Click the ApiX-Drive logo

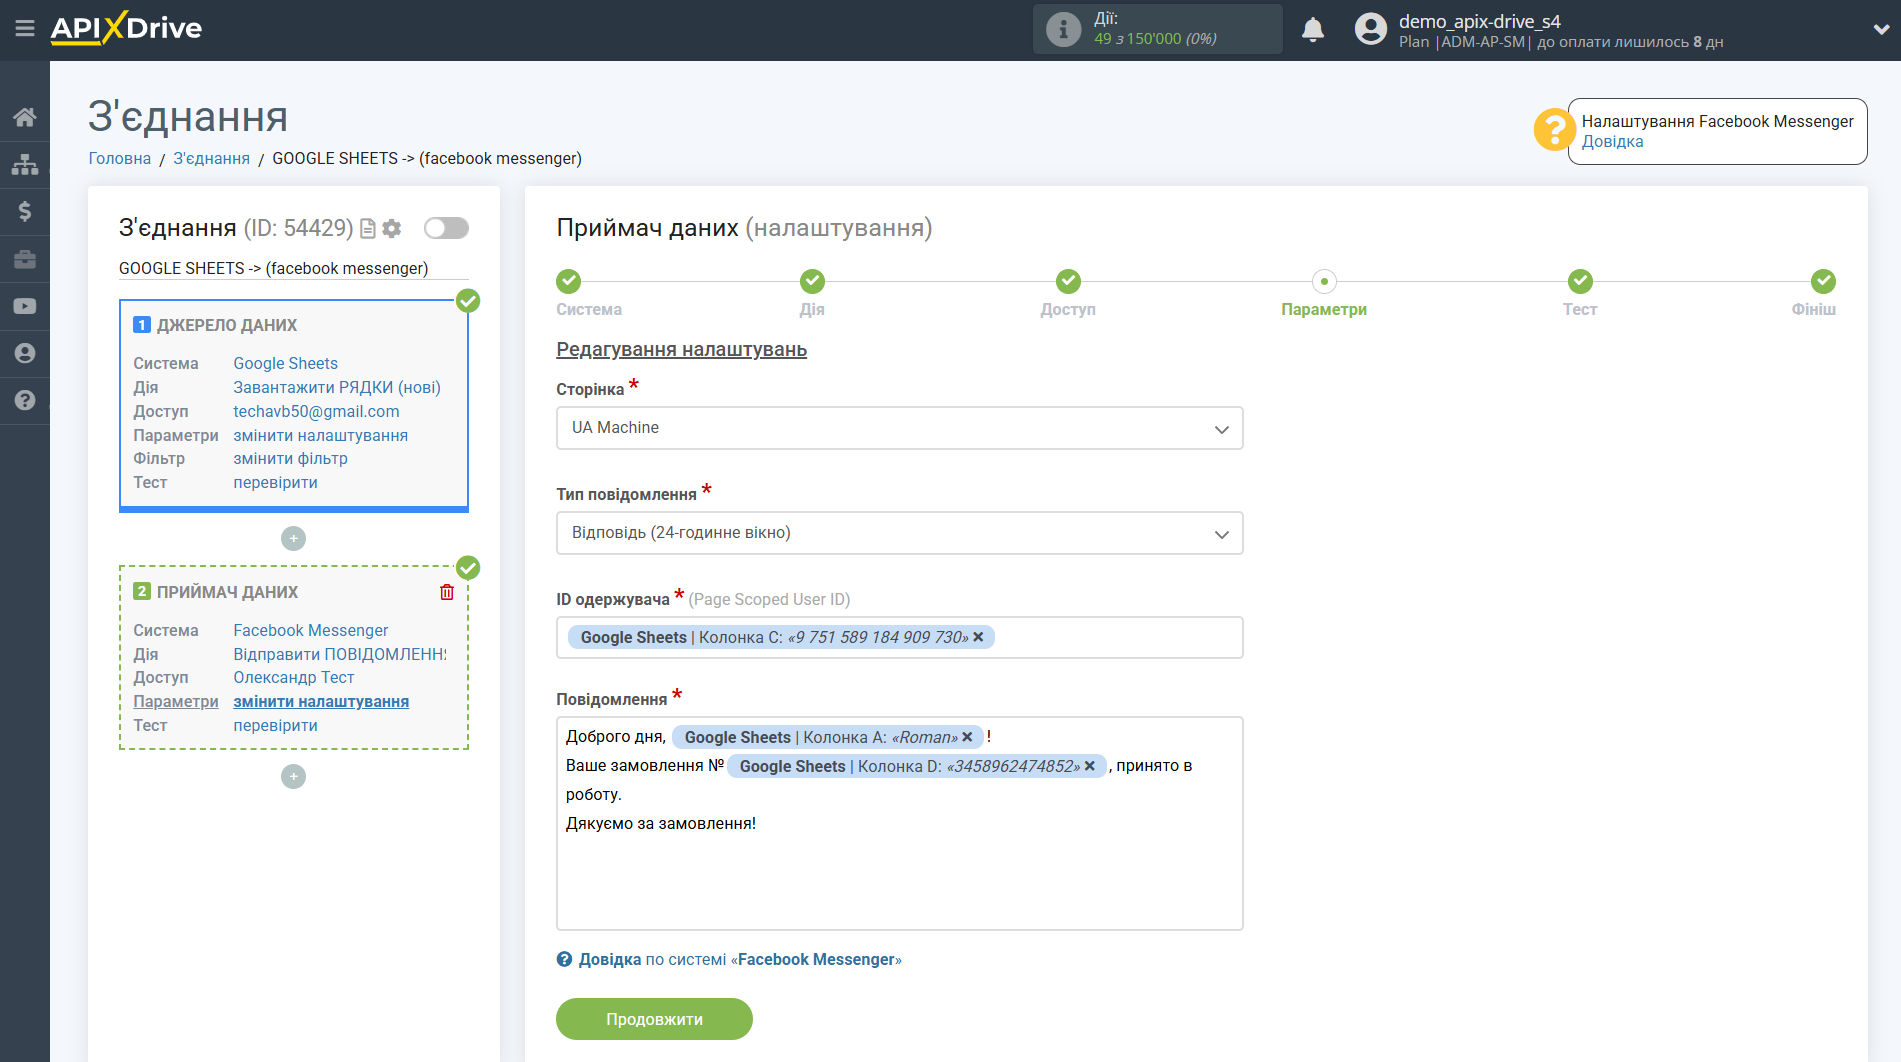[x=126, y=28]
